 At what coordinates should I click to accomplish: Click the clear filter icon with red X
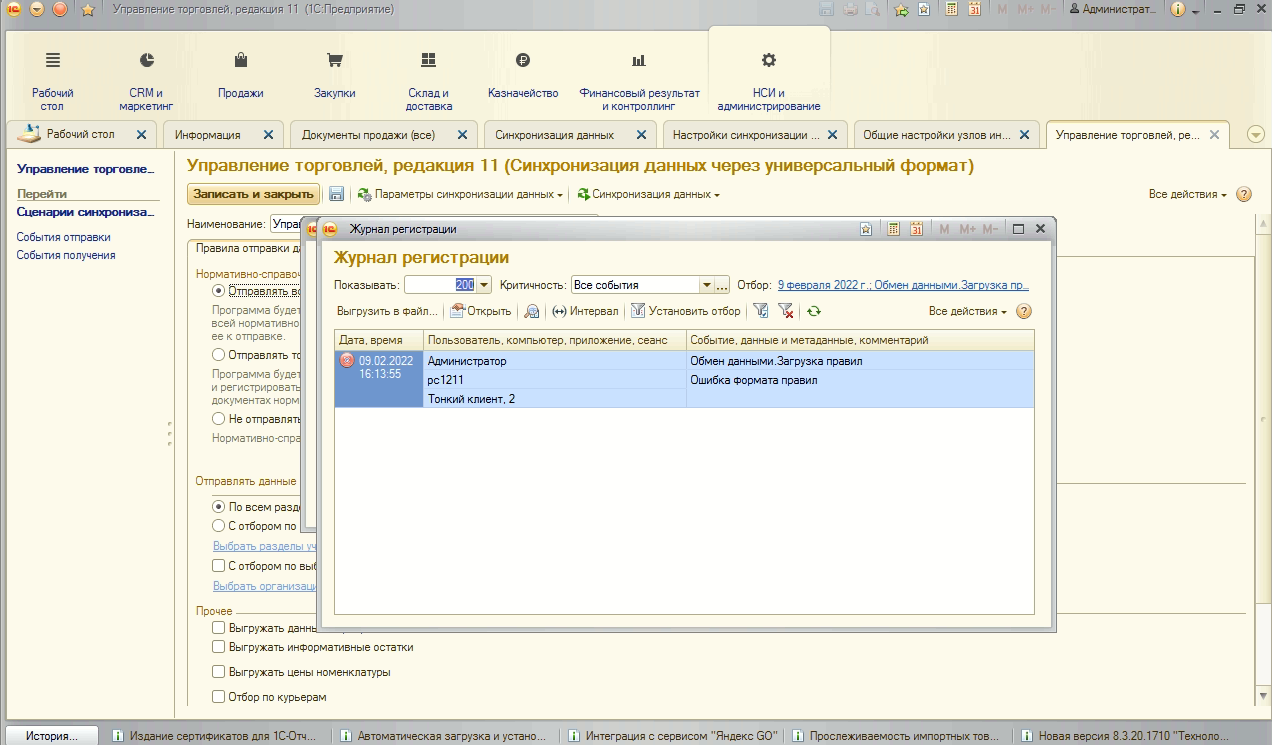pyautogui.click(x=786, y=311)
